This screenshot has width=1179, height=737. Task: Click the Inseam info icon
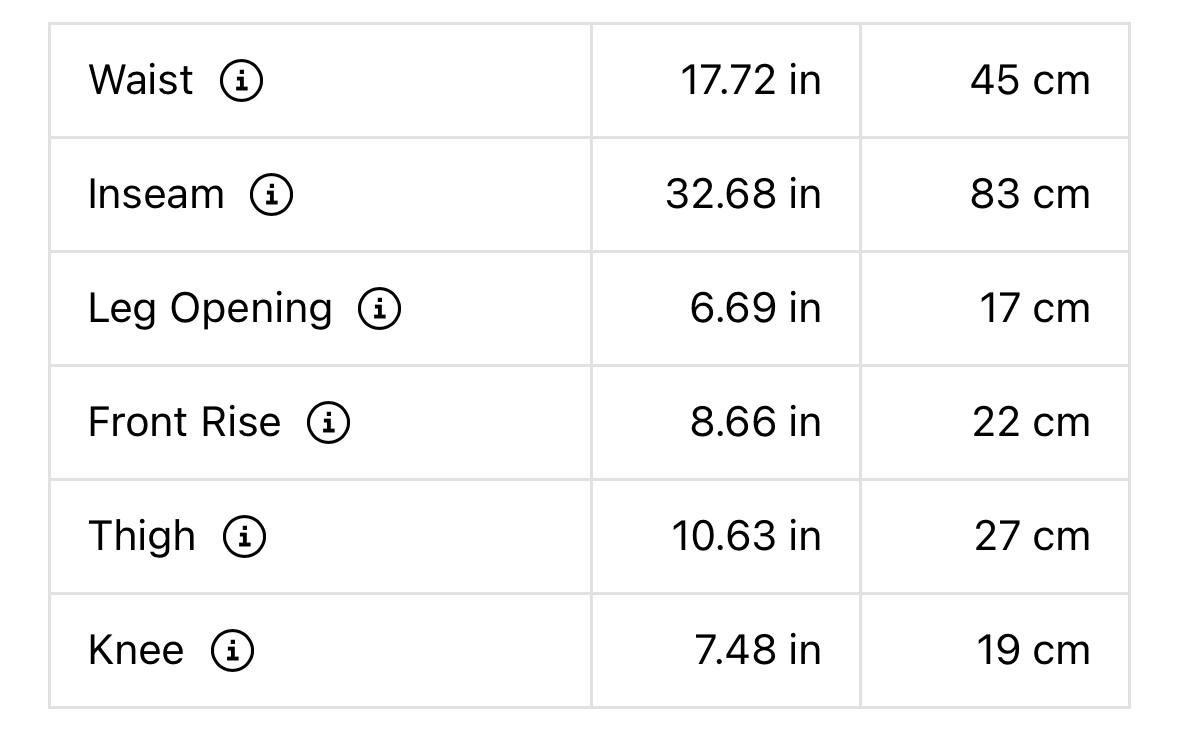click(x=271, y=194)
